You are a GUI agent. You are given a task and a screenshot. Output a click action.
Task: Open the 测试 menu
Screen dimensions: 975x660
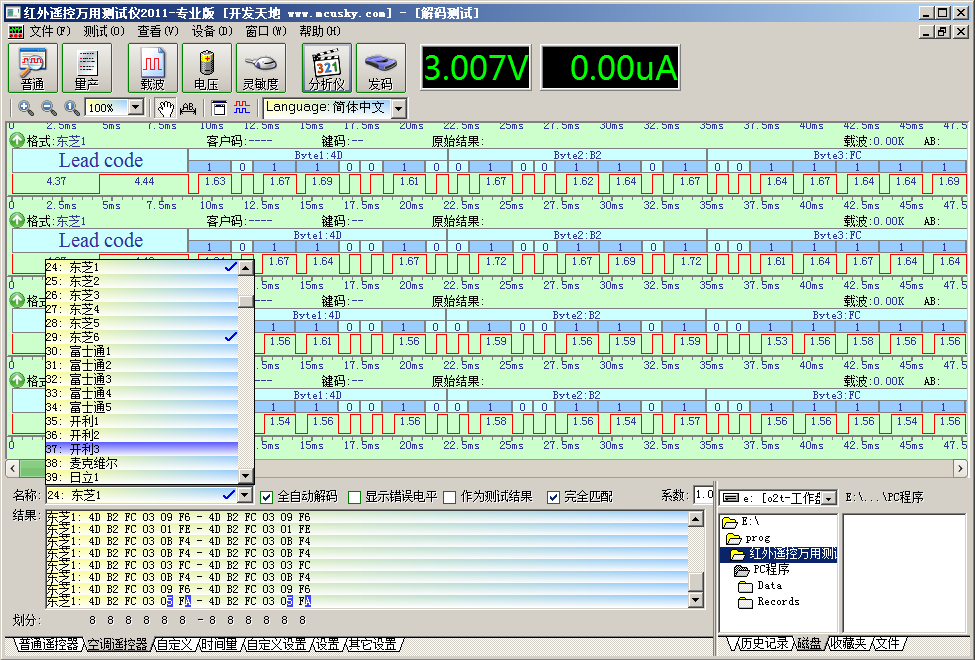pyautogui.click(x=103, y=31)
